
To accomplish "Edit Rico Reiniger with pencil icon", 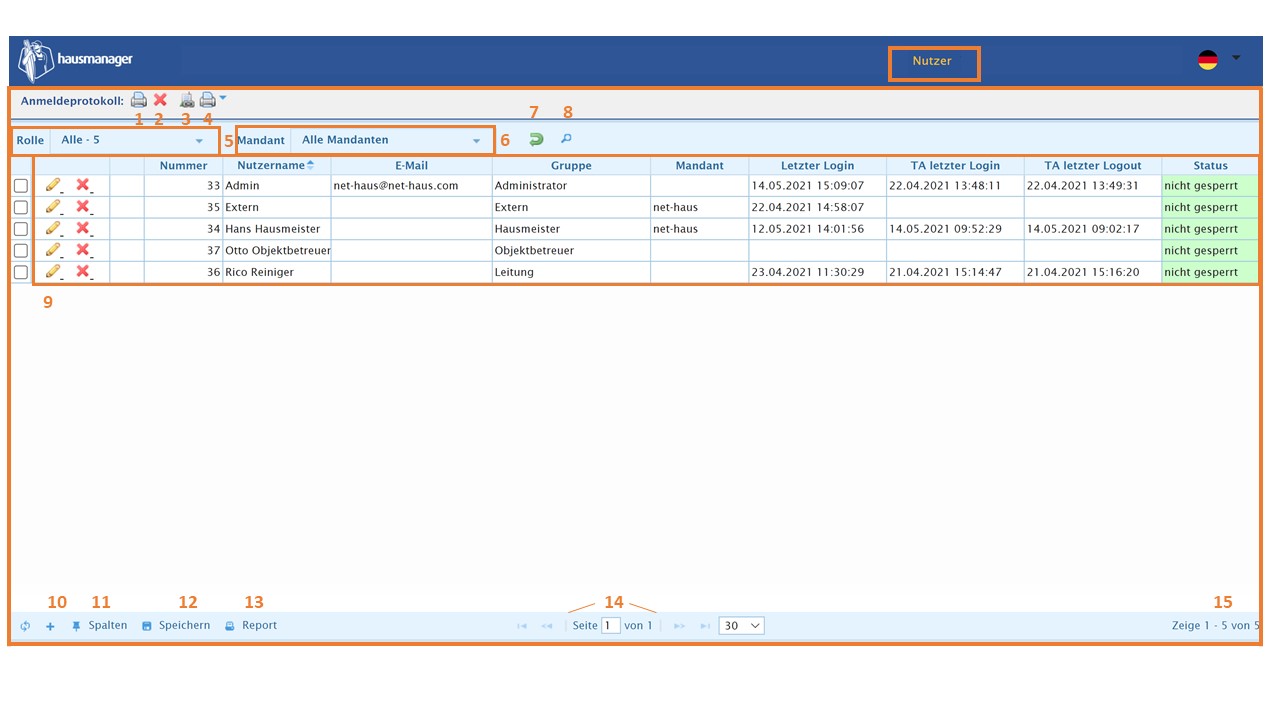I will tap(53, 272).
